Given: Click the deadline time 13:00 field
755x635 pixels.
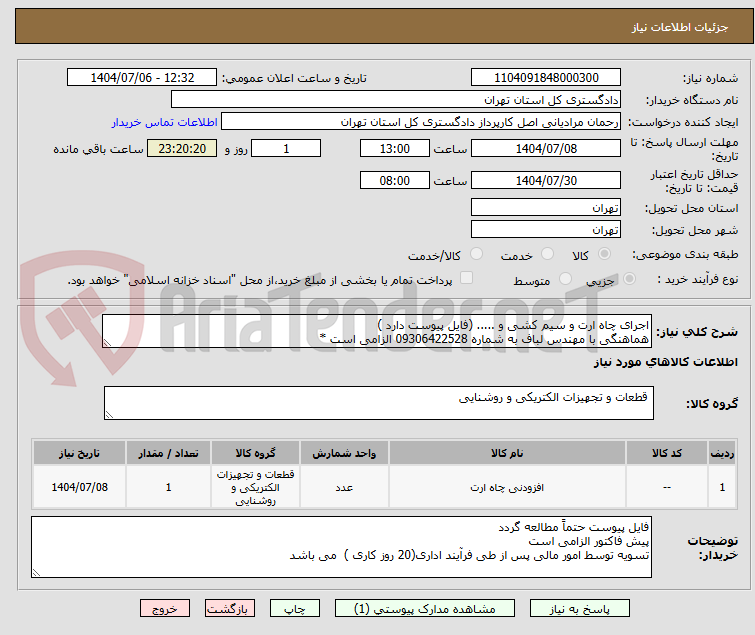Looking at the screenshot, I should coord(394,148).
